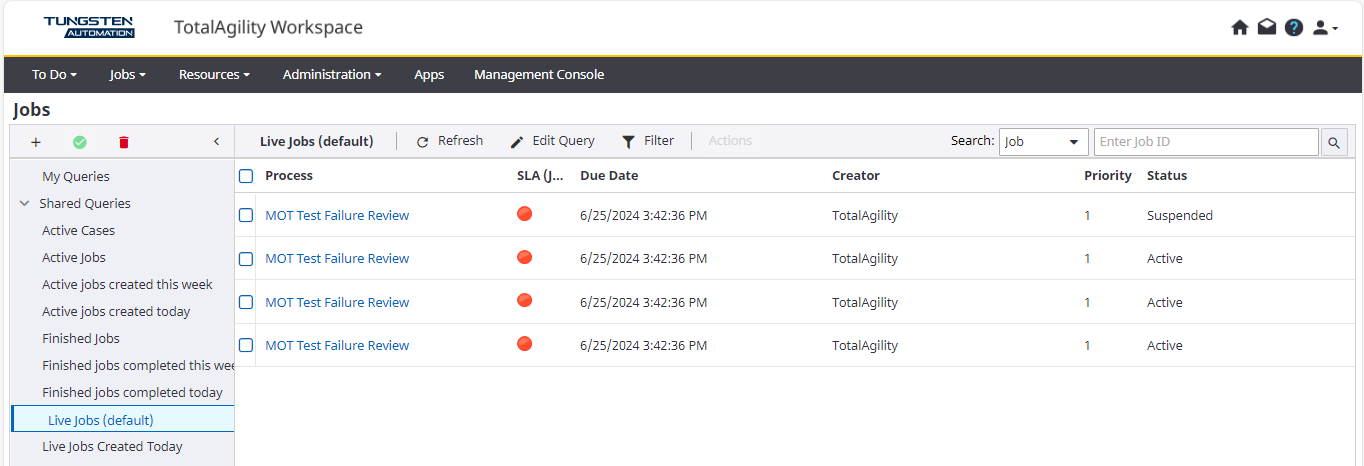The width and height of the screenshot is (1364, 466).
Task: Open the To Do menu
Action: click(x=54, y=74)
